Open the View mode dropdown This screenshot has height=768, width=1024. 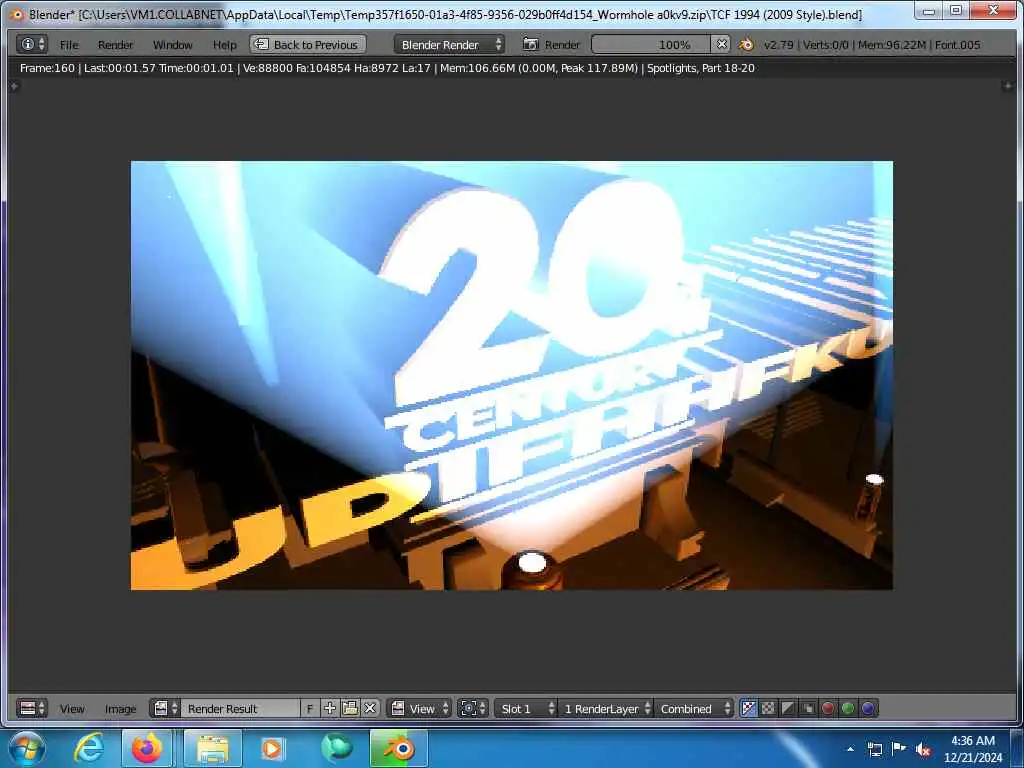tap(420, 709)
